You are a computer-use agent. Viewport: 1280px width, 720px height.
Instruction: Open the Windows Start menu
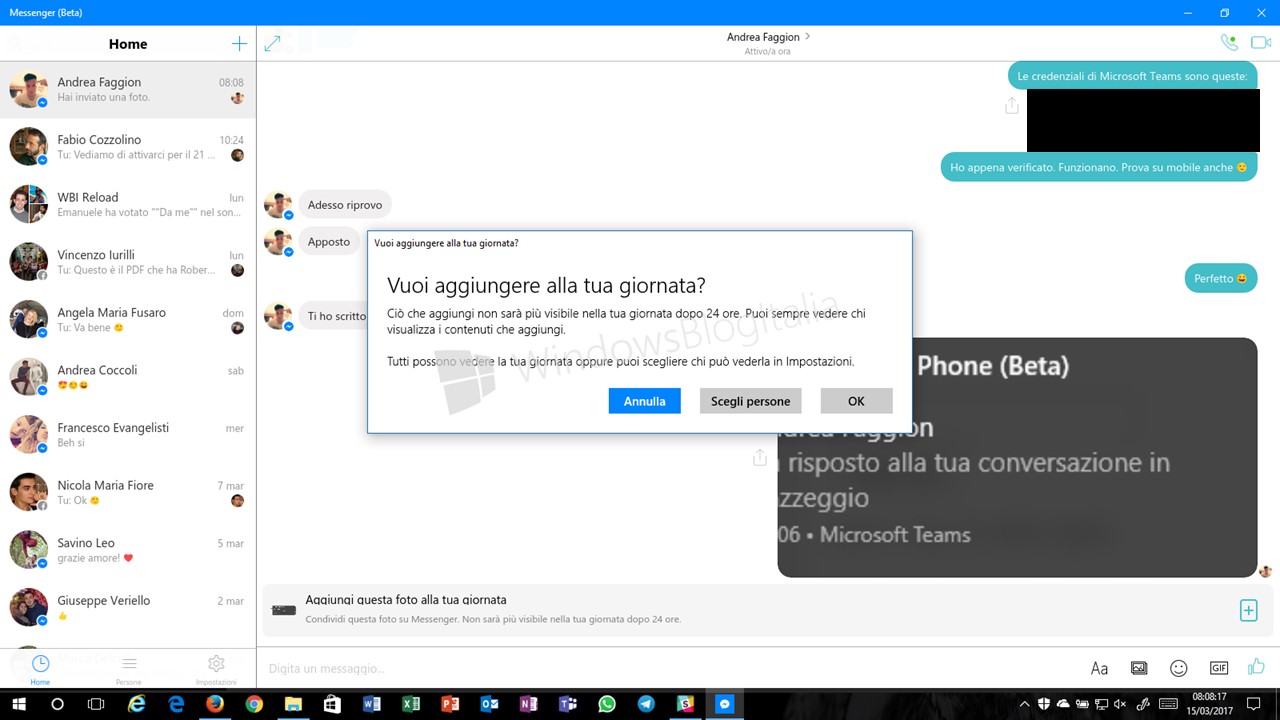(x=18, y=704)
